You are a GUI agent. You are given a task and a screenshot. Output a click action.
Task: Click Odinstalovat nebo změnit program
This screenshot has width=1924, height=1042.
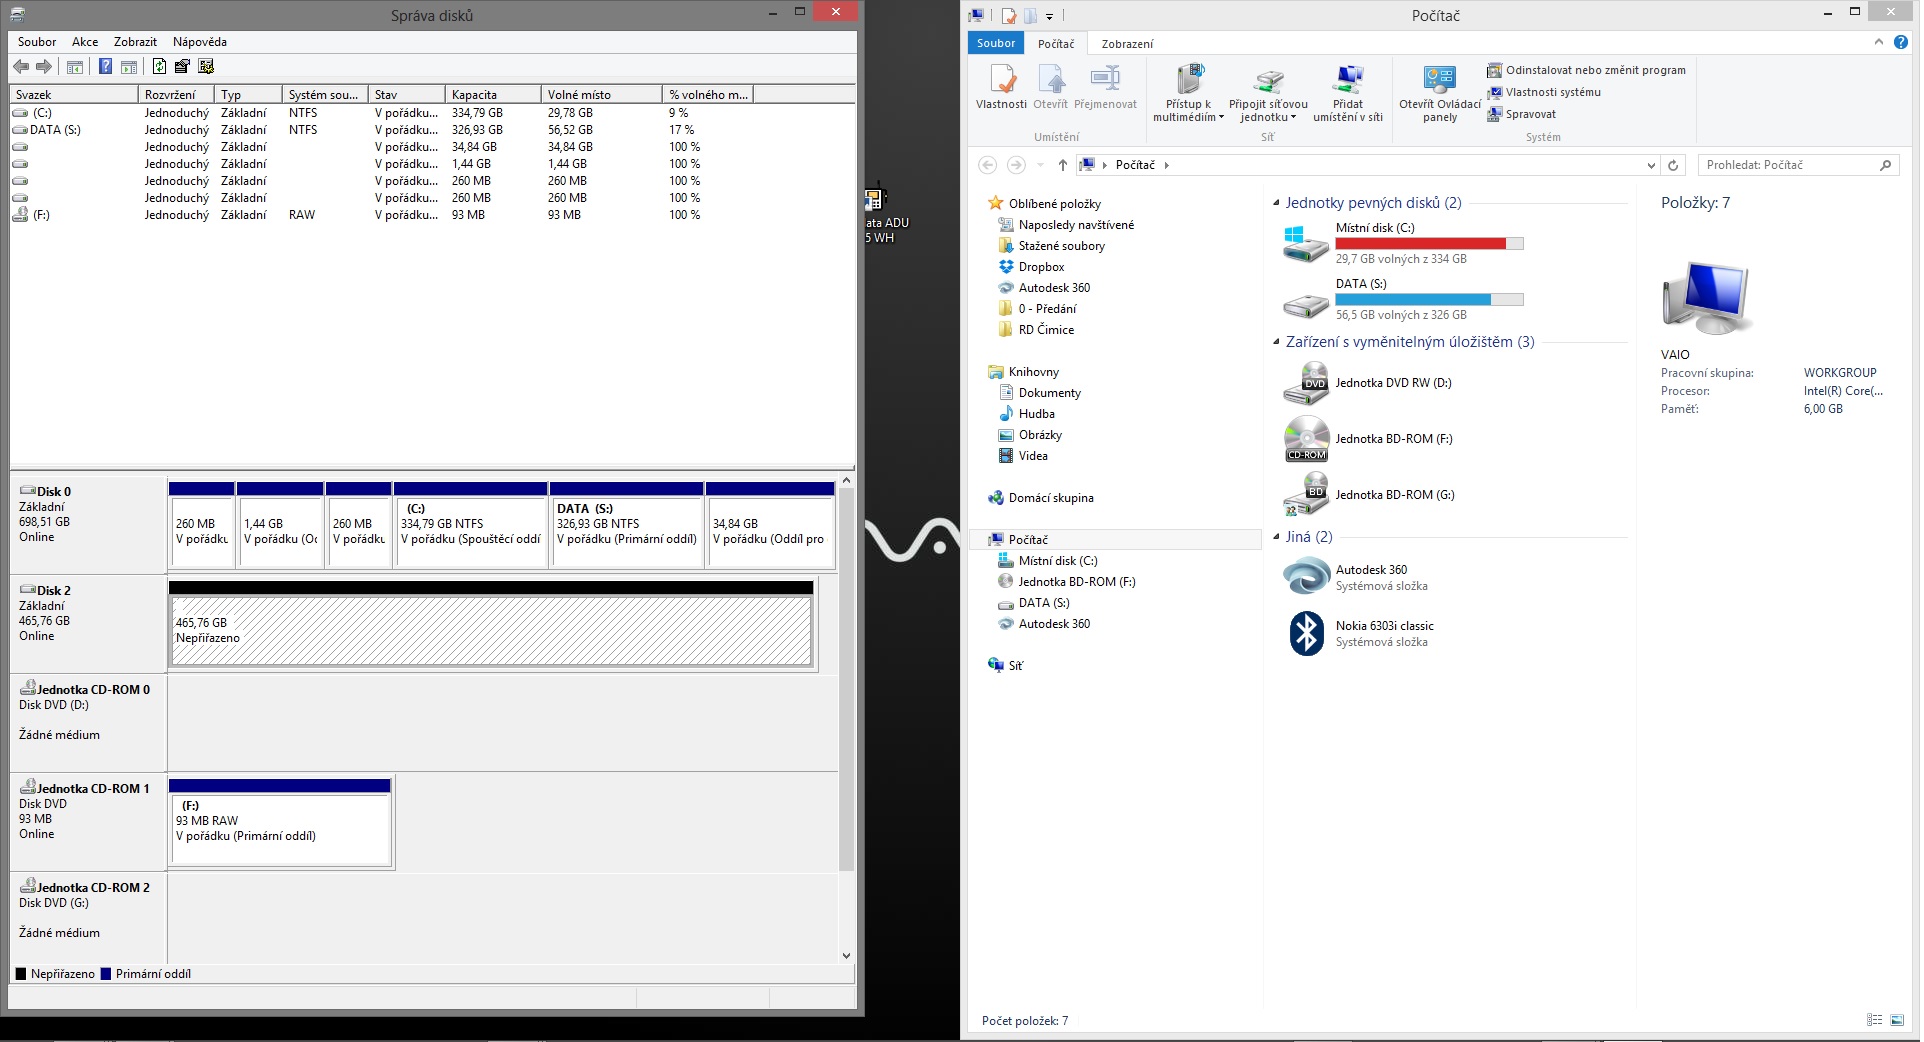(1595, 70)
